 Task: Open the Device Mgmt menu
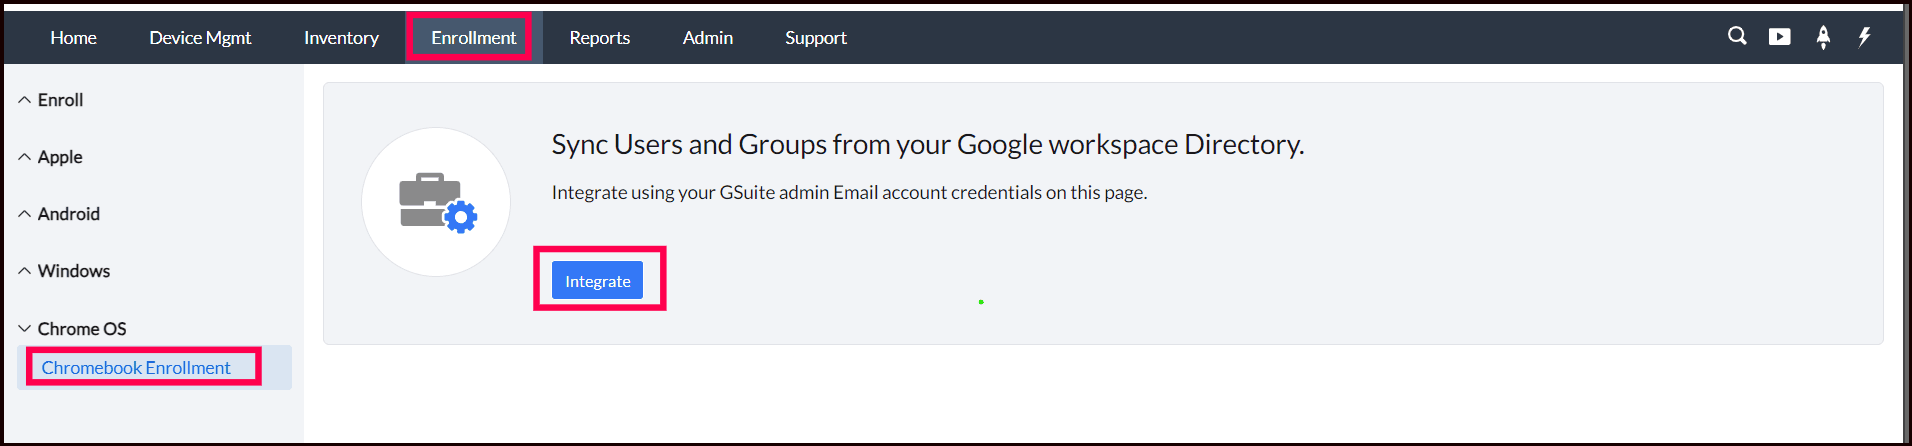(200, 38)
